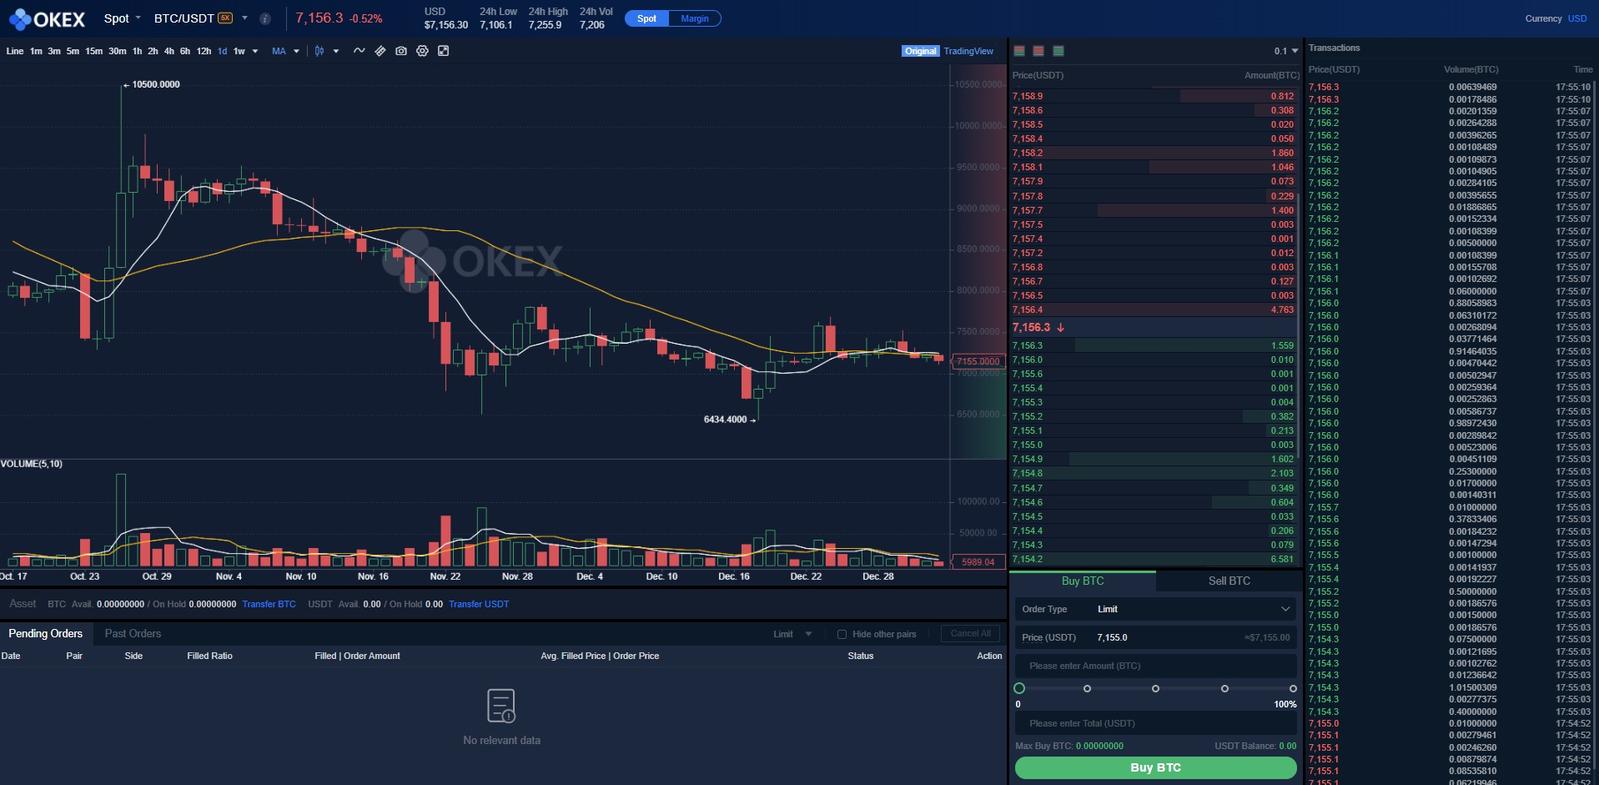Click the 25% point on amount slider
The width and height of the screenshot is (1599, 785).
1087,688
